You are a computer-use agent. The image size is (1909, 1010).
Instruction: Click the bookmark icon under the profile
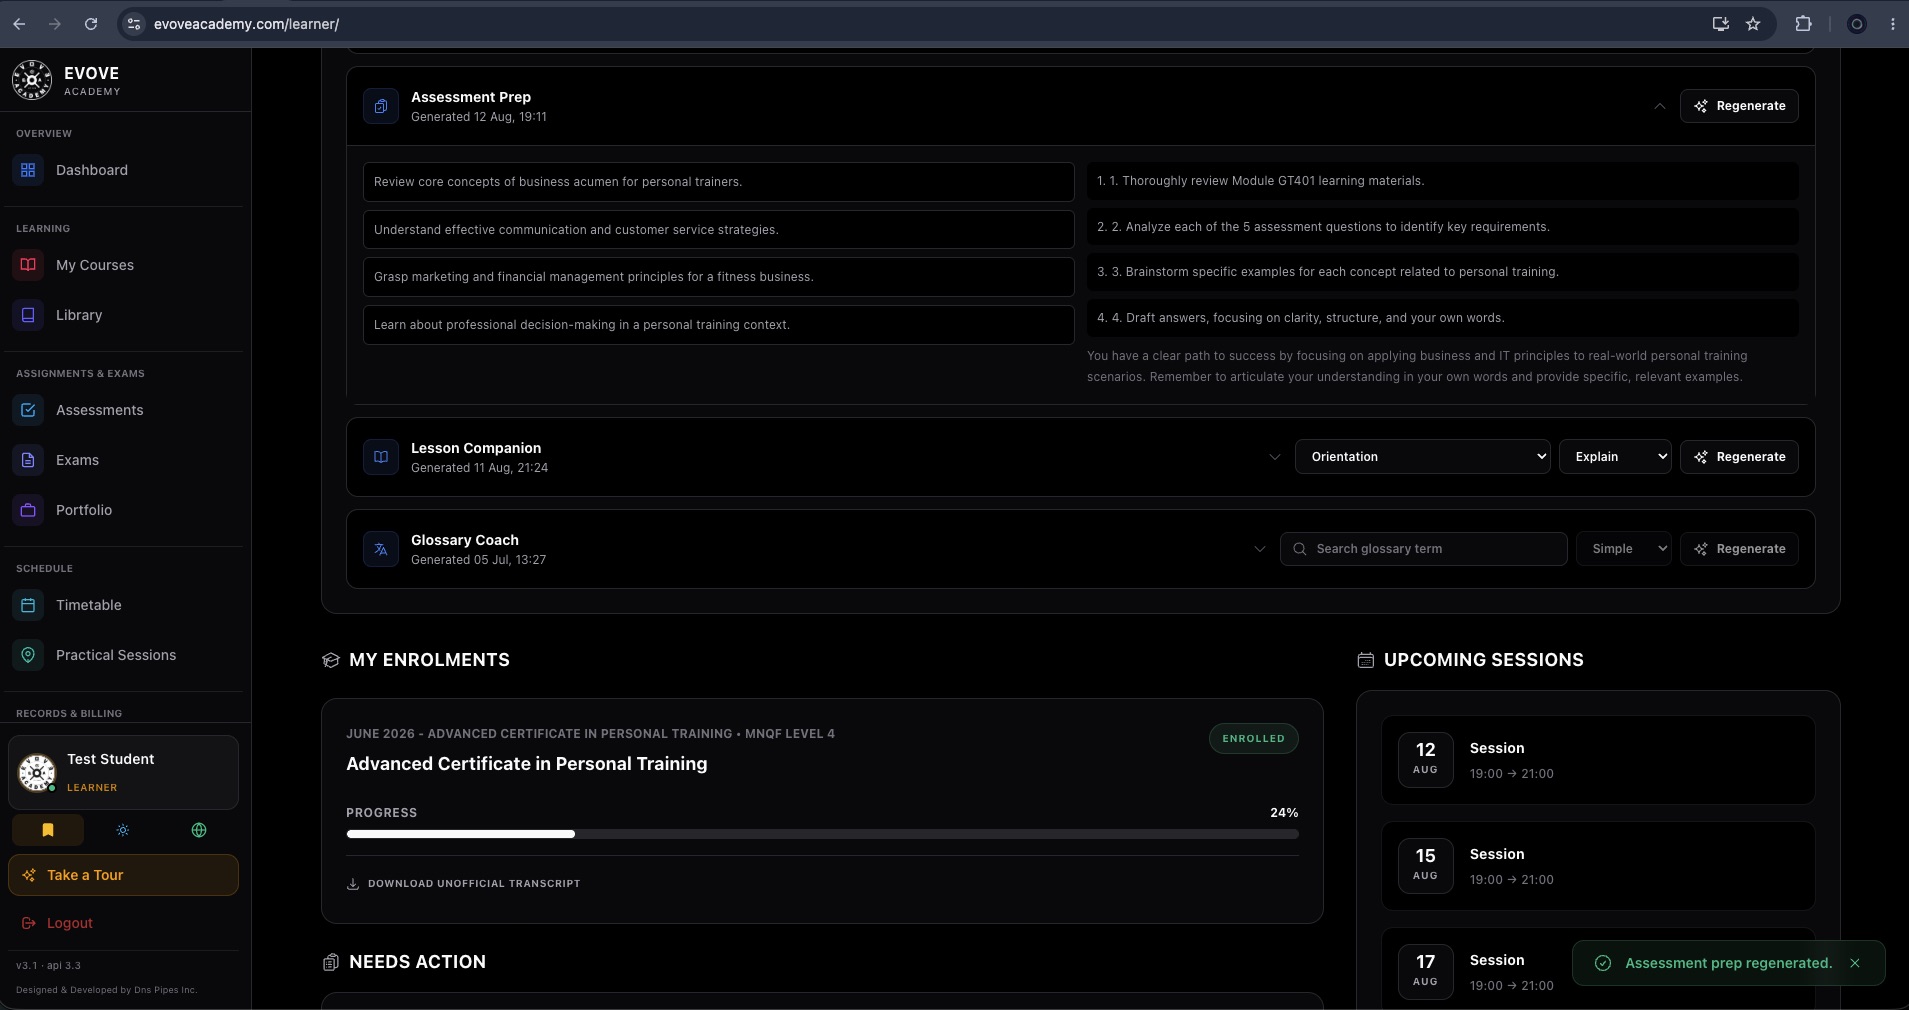pyautogui.click(x=48, y=830)
